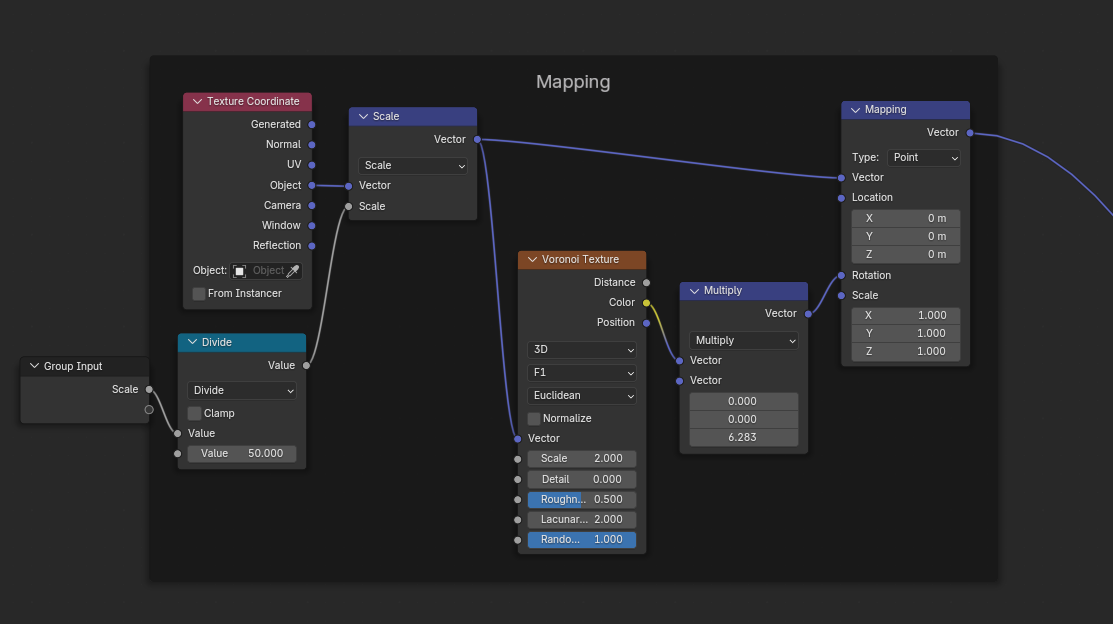The height and width of the screenshot is (624, 1113).
Task: Click the UV output socket
Action: [312, 165]
